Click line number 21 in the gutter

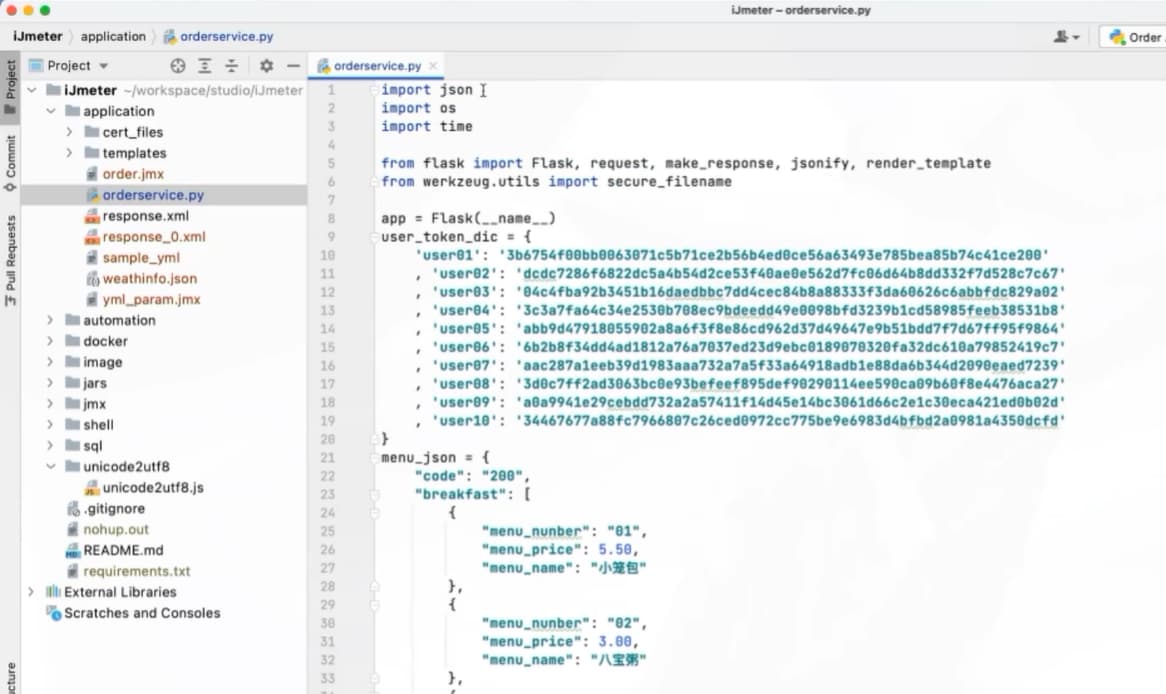click(x=327, y=457)
